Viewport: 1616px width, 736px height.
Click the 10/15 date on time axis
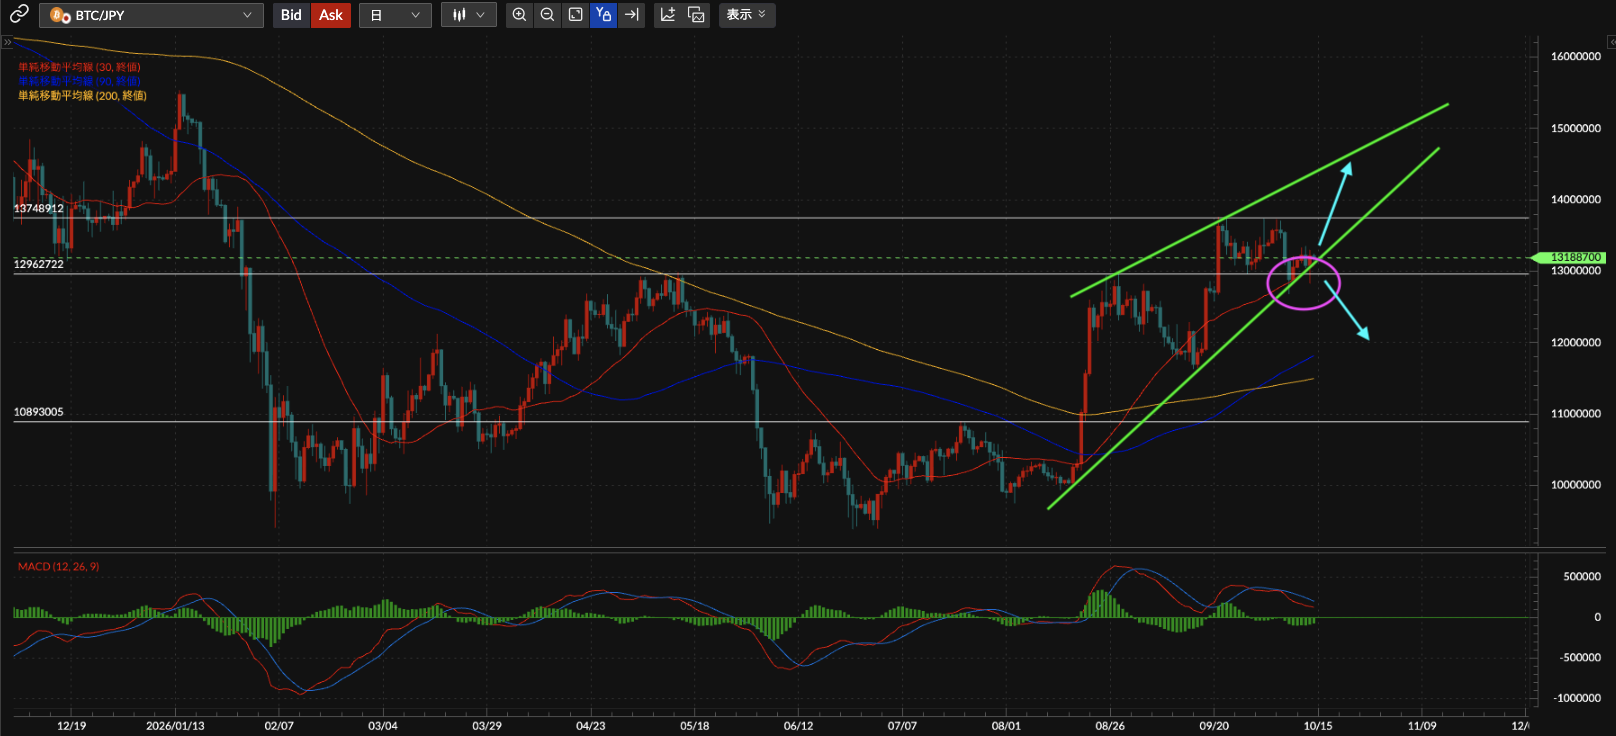pos(1318,725)
